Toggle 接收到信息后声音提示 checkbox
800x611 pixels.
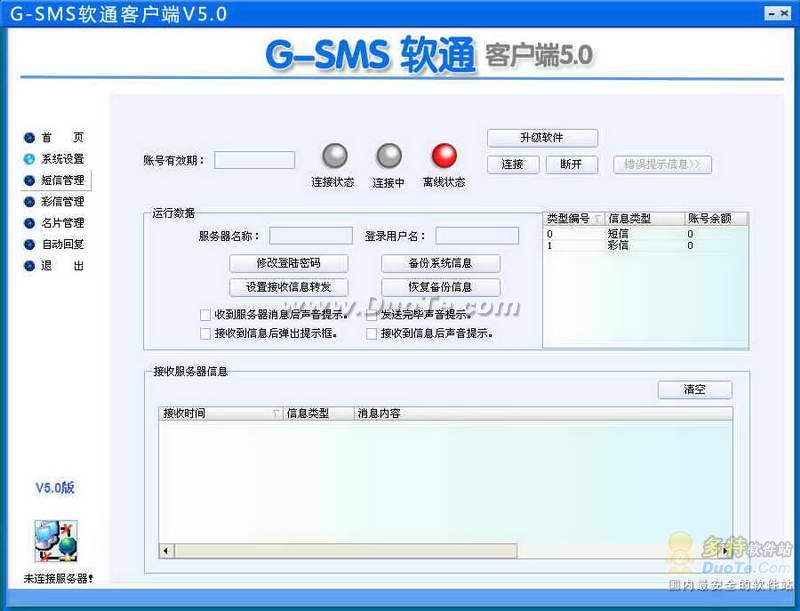[x=371, y=334]
